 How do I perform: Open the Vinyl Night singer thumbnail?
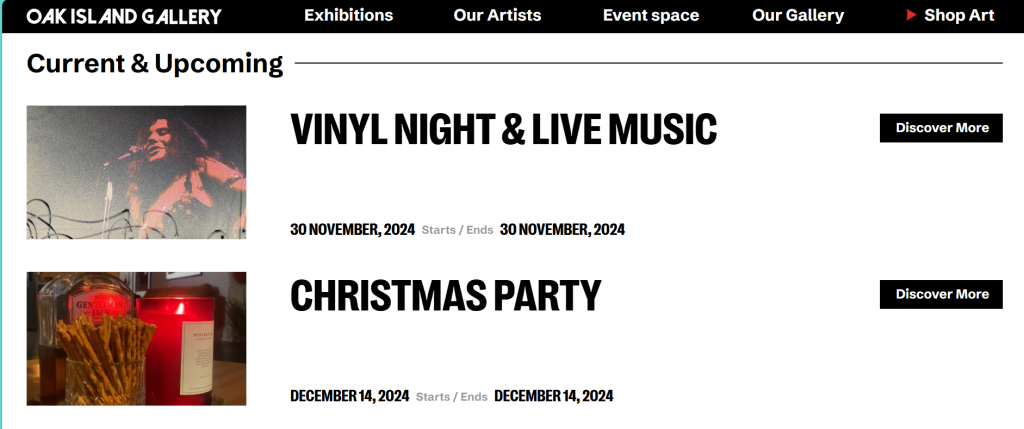pyautogui.click(x=136, y=172)
